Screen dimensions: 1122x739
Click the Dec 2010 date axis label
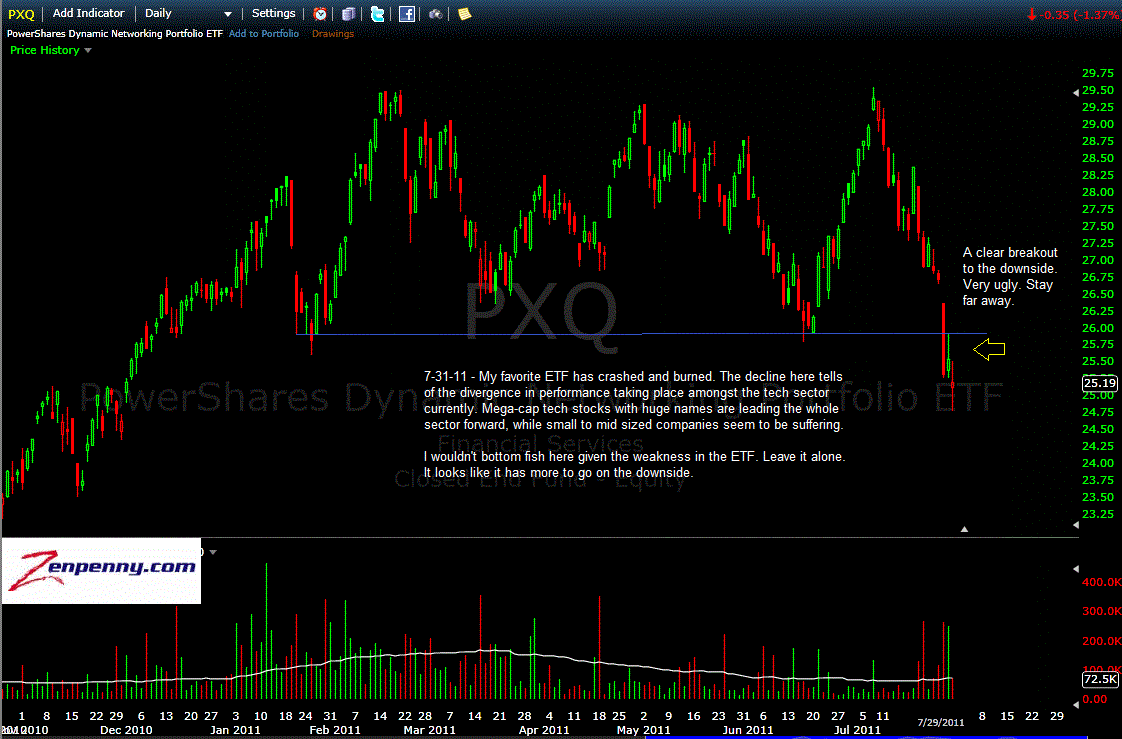tap(126, 730)
